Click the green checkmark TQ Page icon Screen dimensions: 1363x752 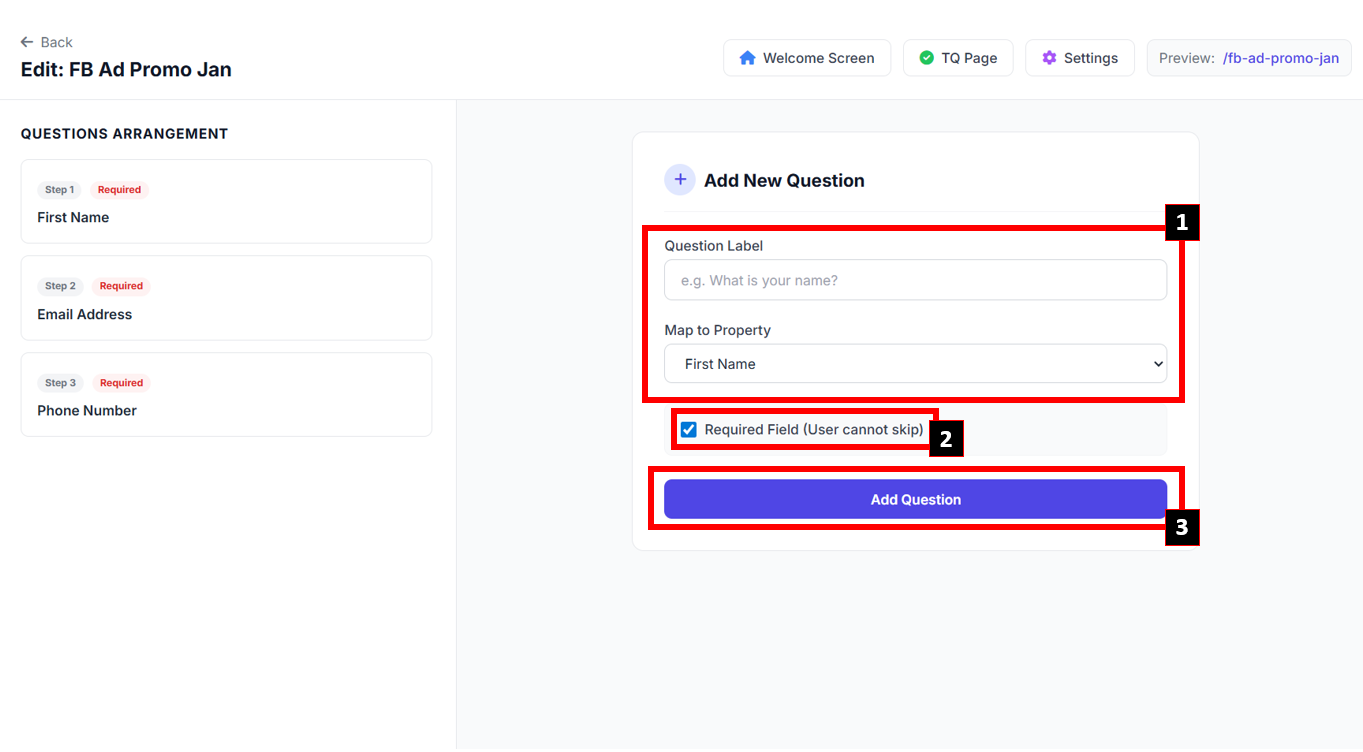click(x=926, y=58)
